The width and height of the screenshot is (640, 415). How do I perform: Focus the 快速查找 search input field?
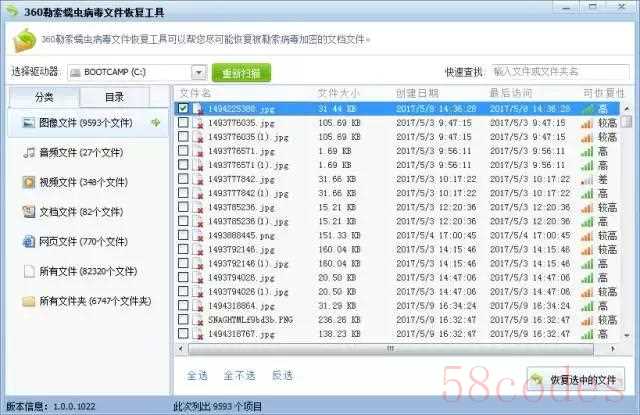(560, 72)
